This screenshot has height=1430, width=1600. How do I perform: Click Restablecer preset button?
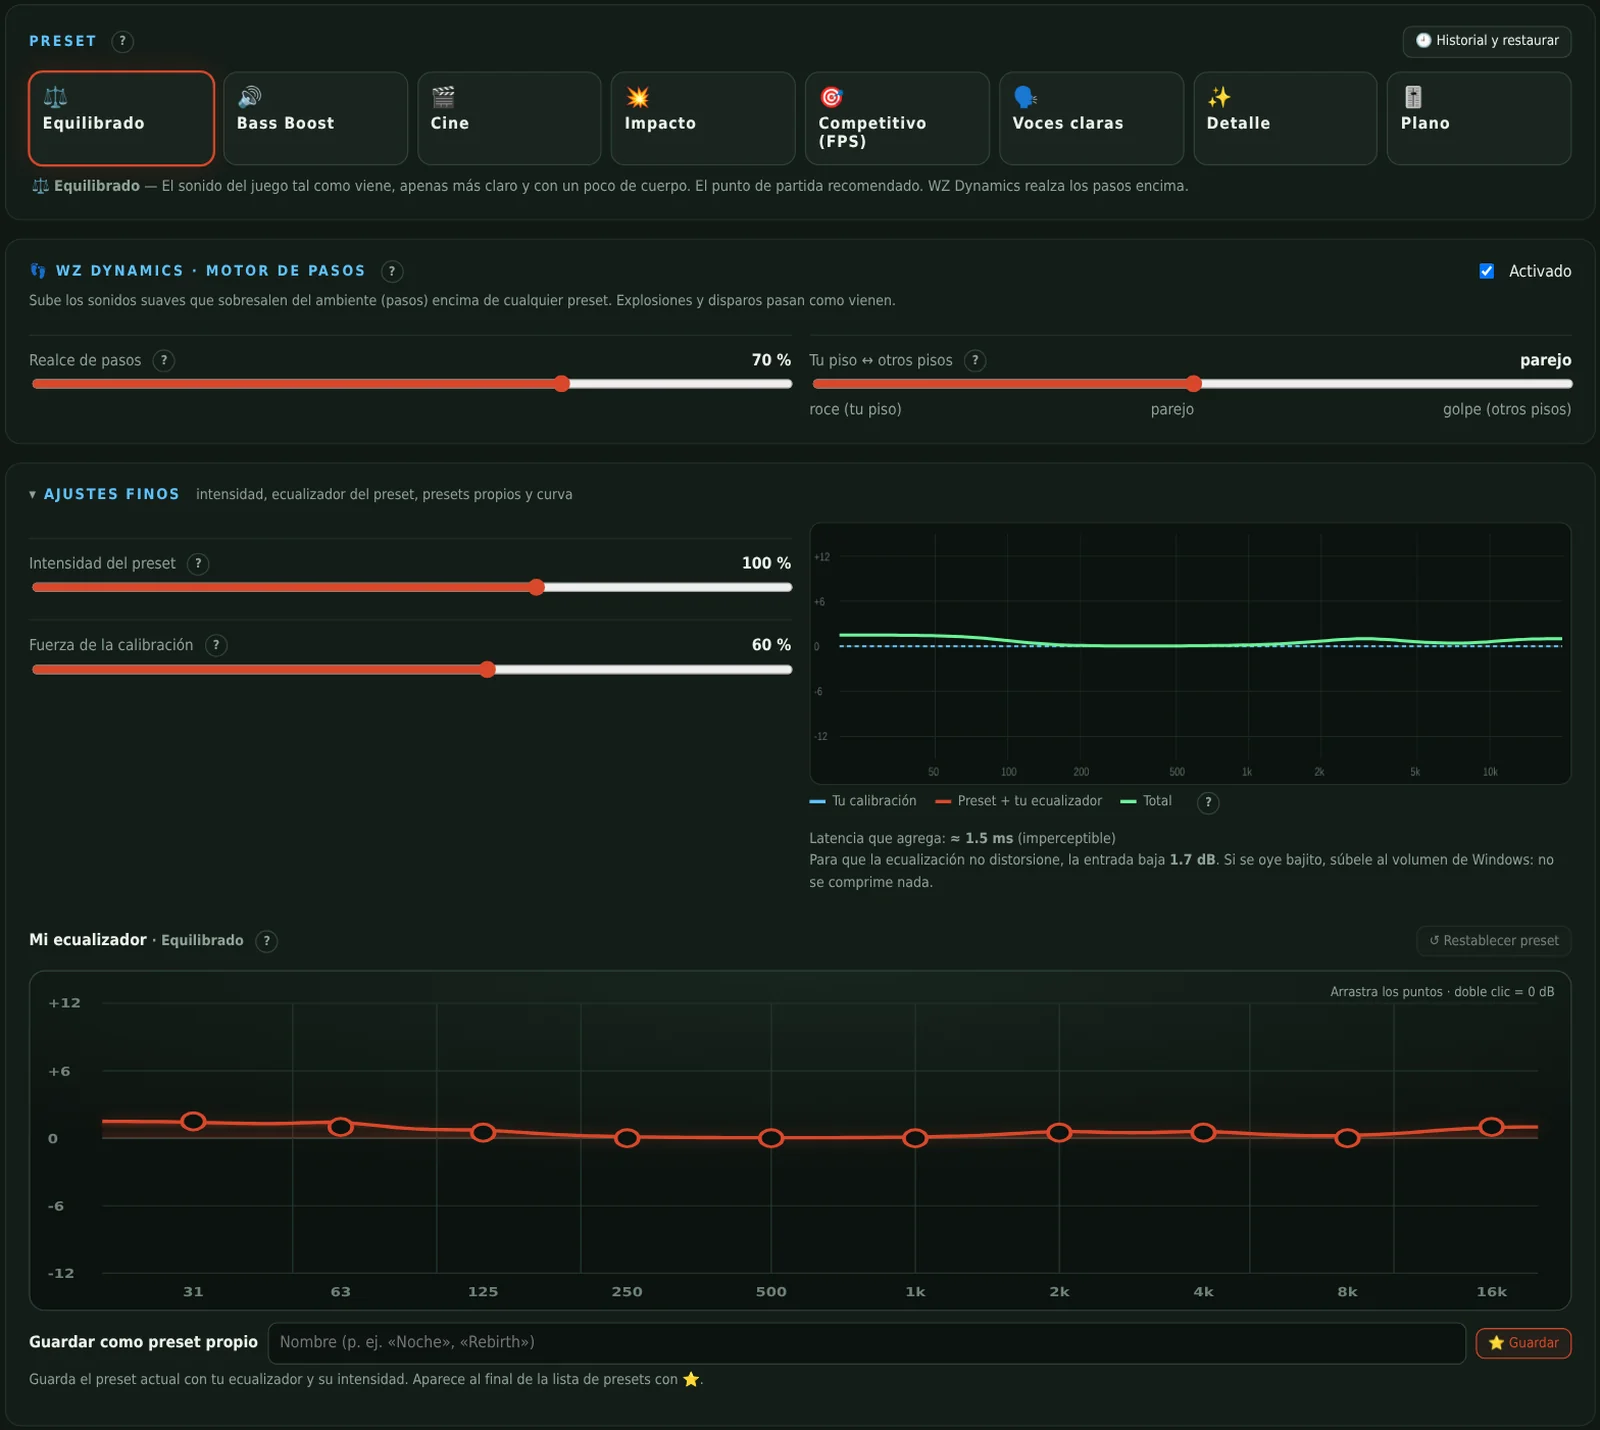point(1494,941)
